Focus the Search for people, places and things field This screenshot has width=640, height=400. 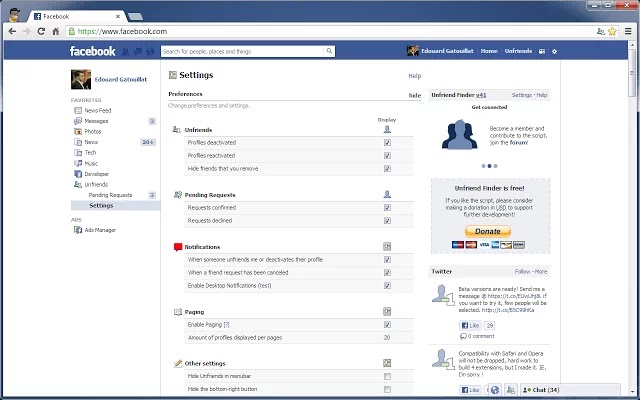point(243,51)
